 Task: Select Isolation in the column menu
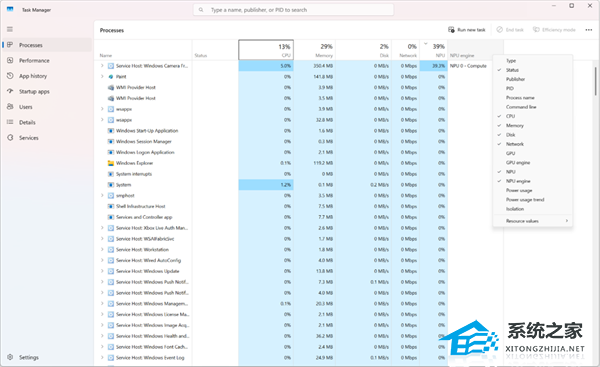(x=533, y=209)
